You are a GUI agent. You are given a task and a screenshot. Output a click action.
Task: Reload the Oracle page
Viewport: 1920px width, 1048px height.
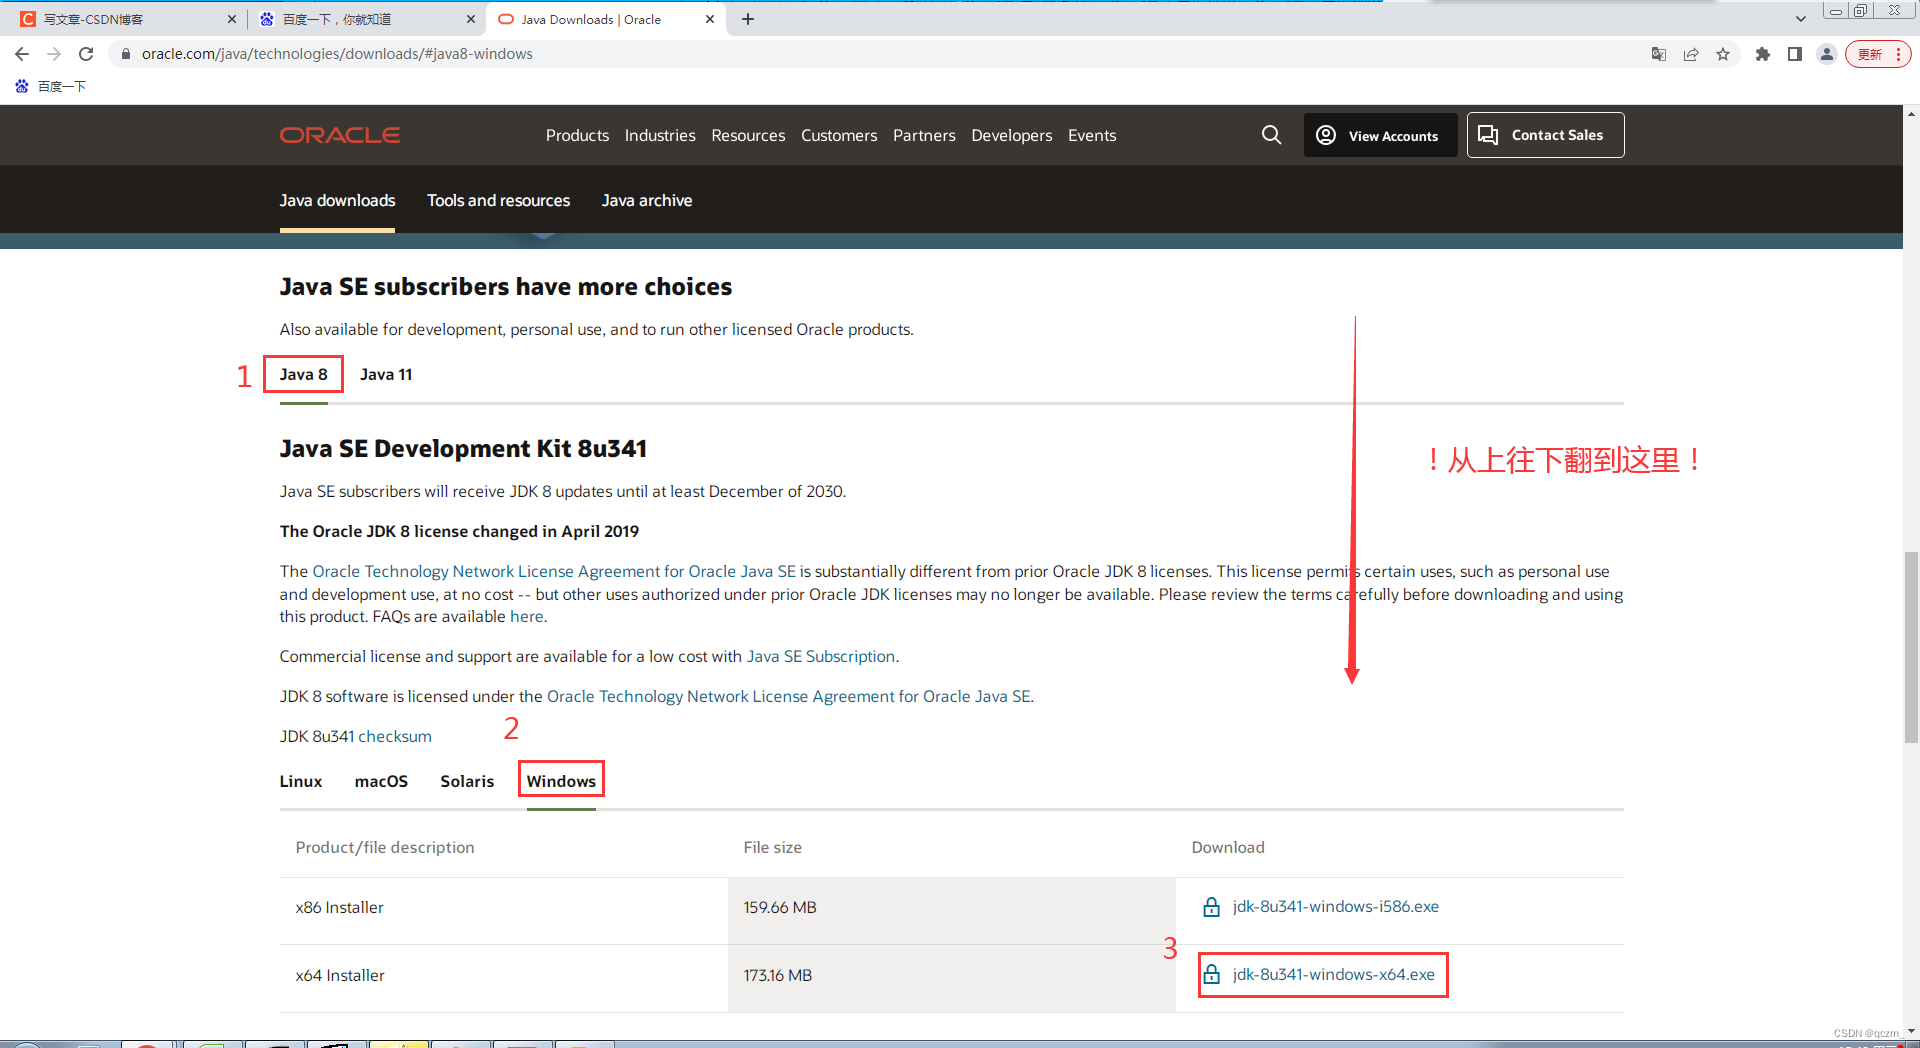pyautogui.click(x=86, y=54)
